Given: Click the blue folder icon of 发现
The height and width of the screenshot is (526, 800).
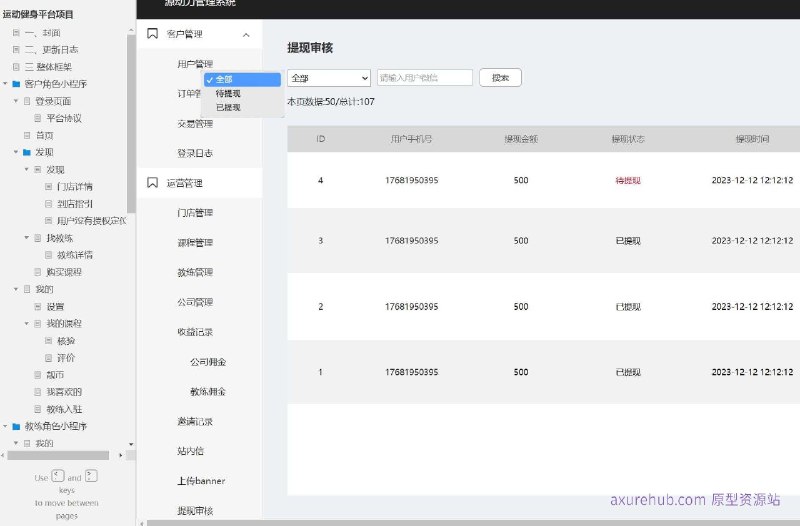Looking at the screenshot, I should point(27,152).
